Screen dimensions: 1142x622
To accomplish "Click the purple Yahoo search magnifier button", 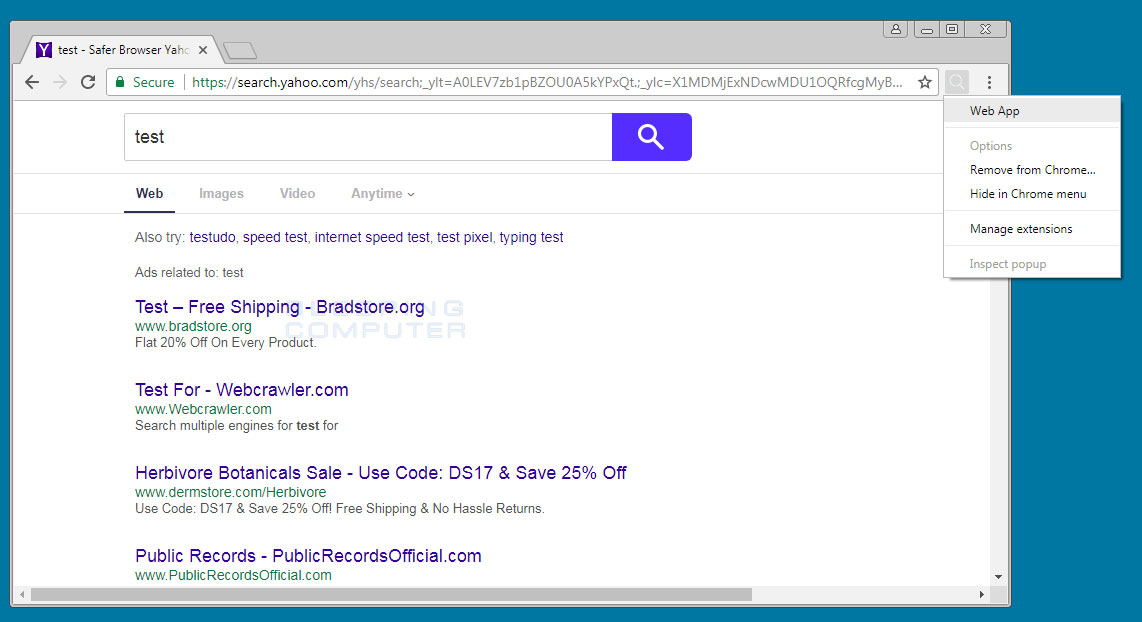I will [651, 137].
